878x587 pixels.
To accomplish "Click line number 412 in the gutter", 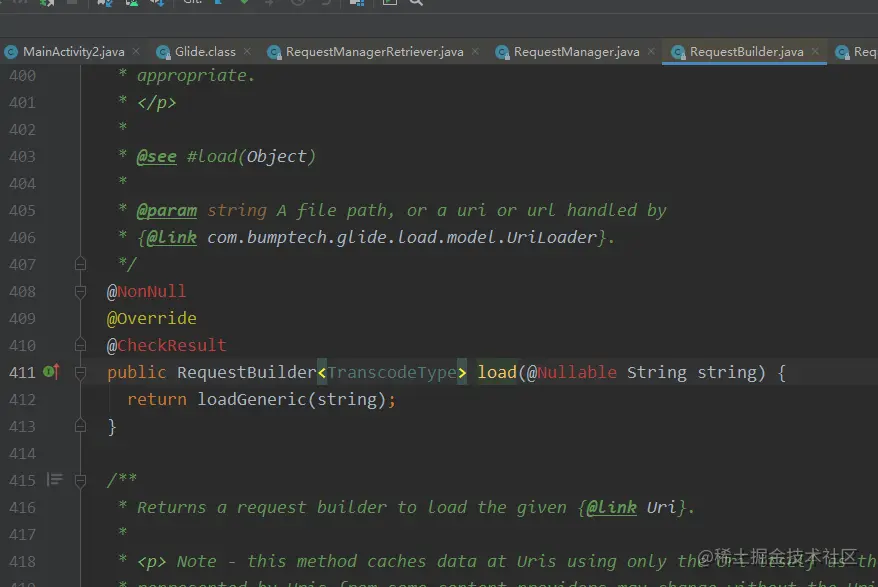I will (x=22, y=399).
